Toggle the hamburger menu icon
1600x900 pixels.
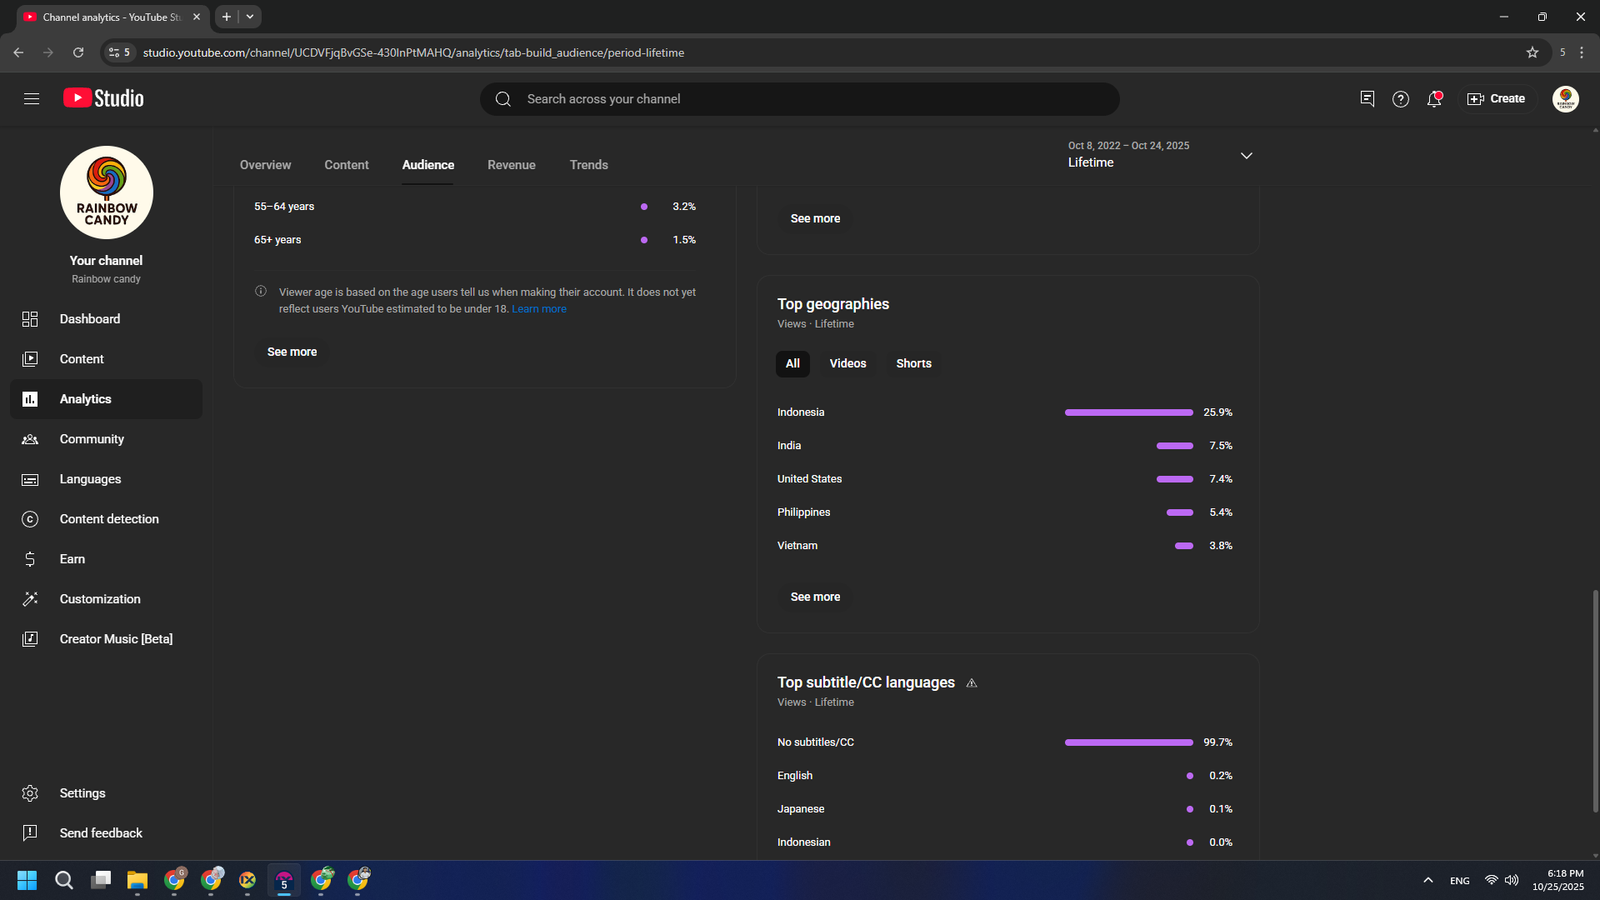pos(32,99)
